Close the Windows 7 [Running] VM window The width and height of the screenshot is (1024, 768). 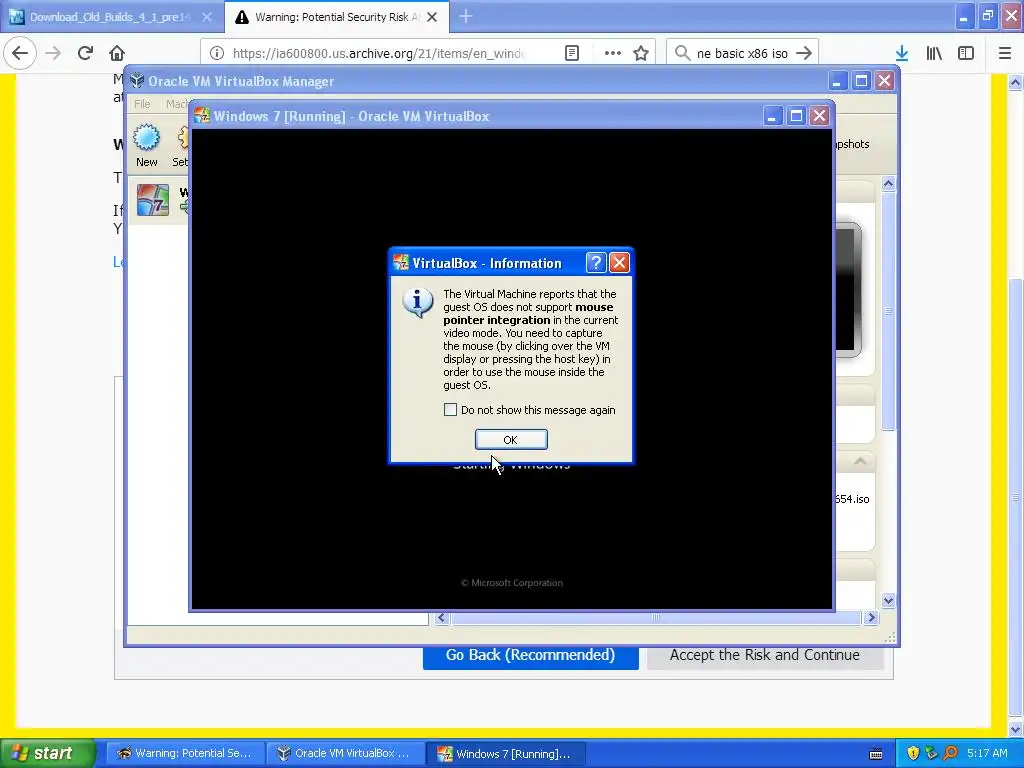click(x=820, y=116)
